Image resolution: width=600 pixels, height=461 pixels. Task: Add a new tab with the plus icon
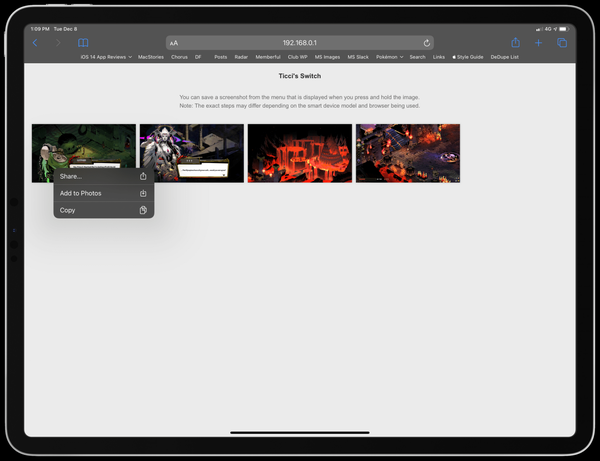pos(538,43)
